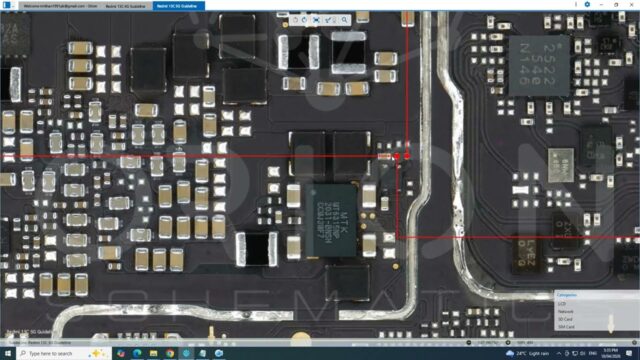Open Google Chrome from taskbar
The height and width of the screenshot is (360, 640).
(170, 353)
